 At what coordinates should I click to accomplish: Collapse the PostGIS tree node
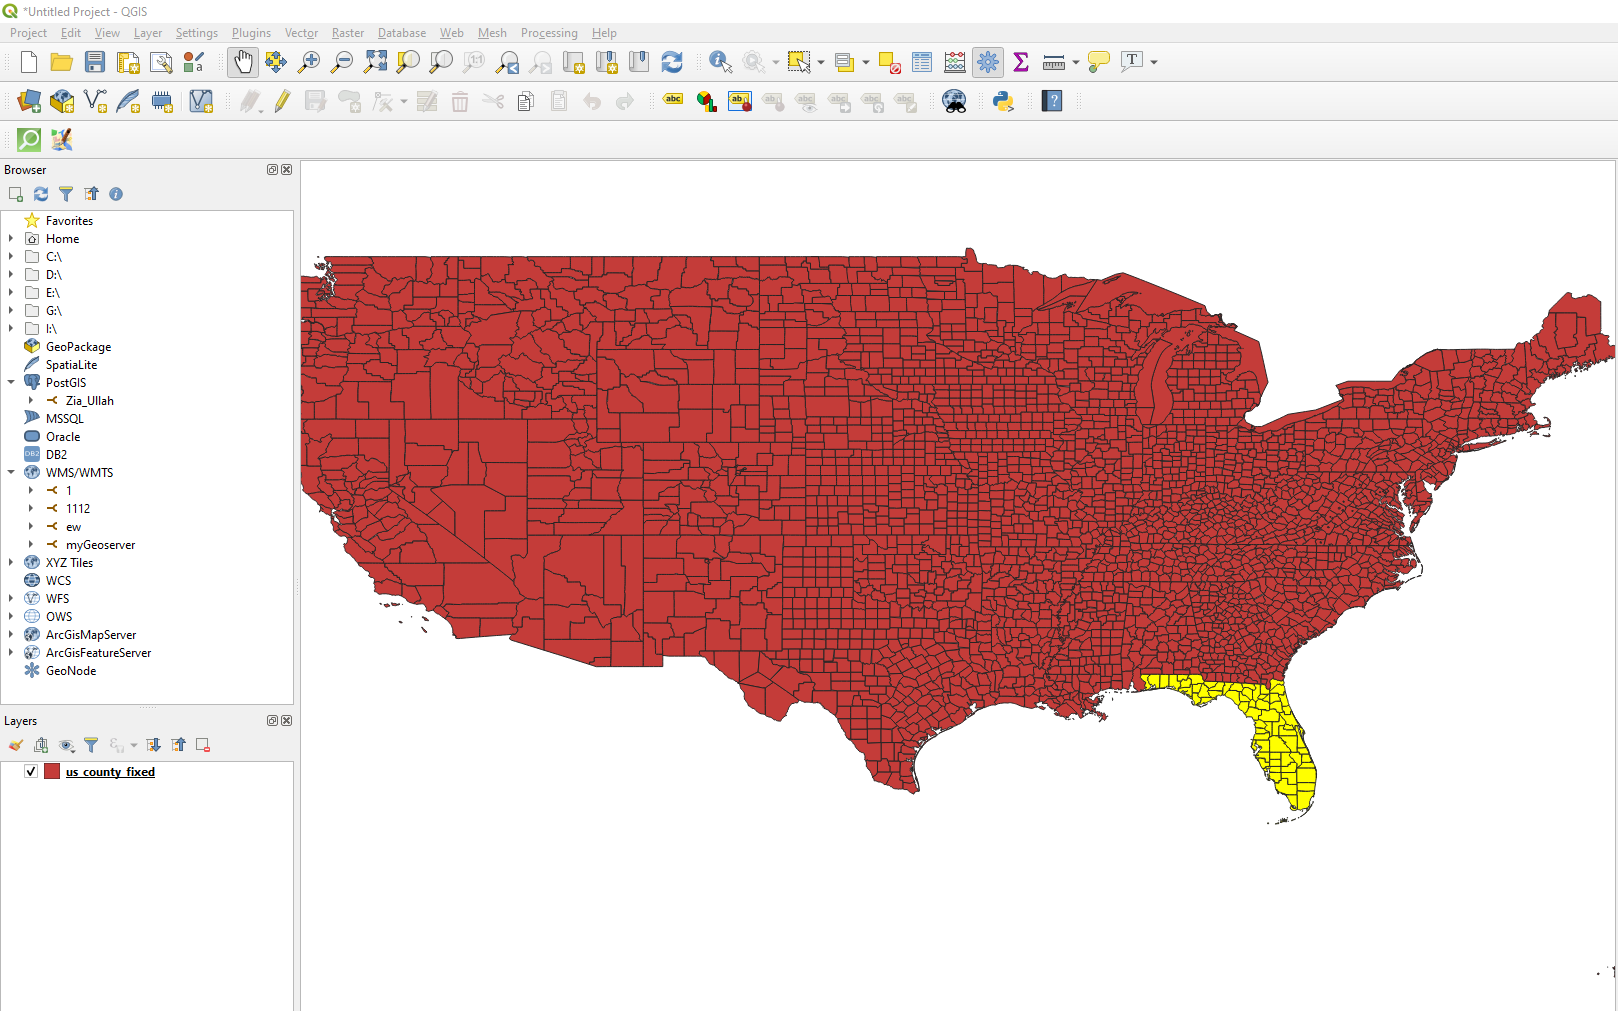[11, 382]
